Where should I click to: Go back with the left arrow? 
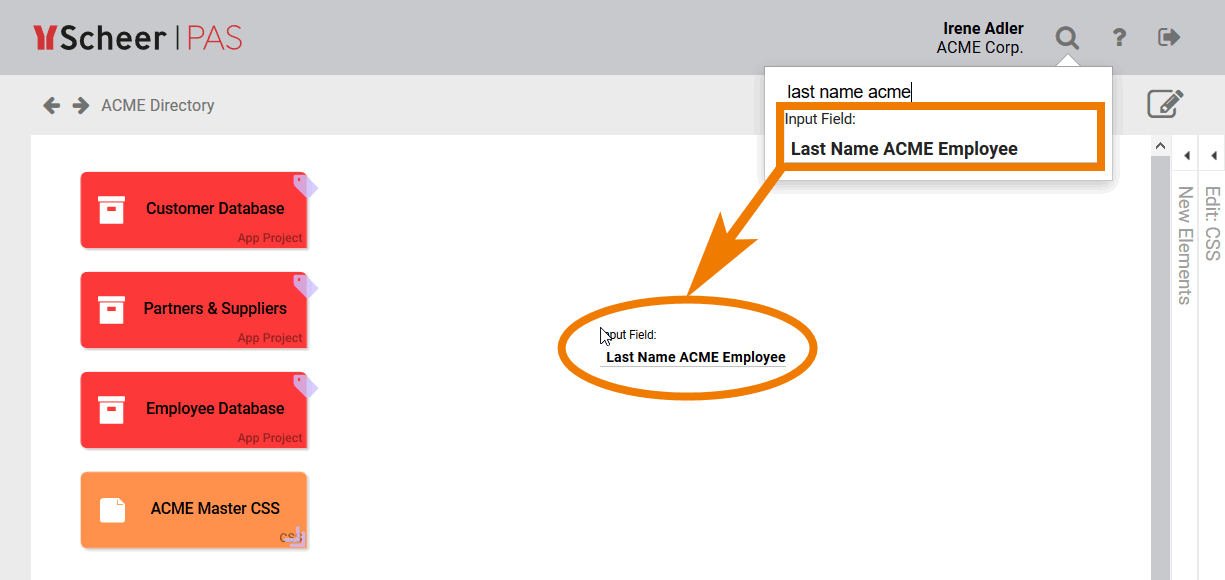point(51,105)
